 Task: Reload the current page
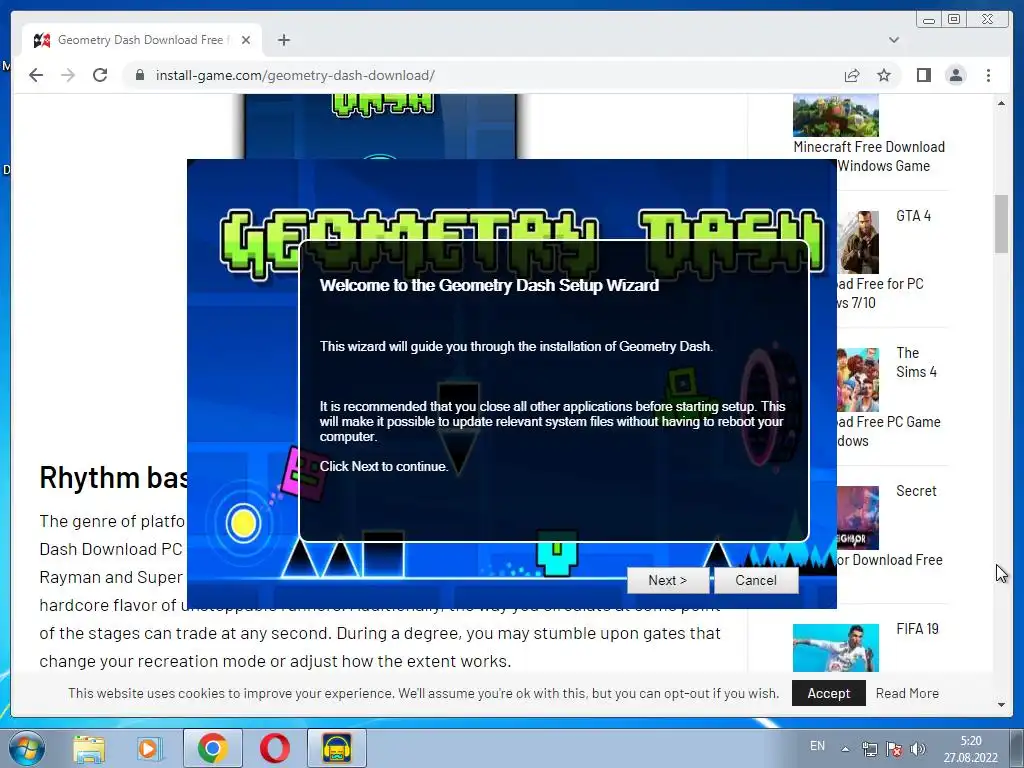pyautogui.click(x=100, y=75)
